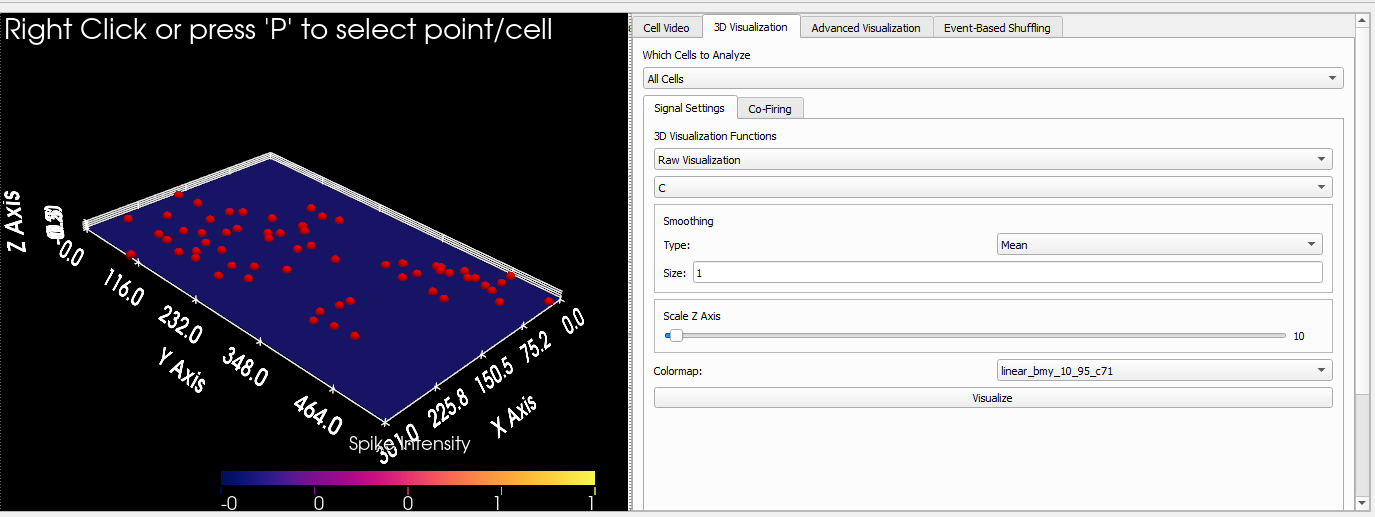Click the Scale Z Axis value '10'
Viewport: 1375px width, 517px height.
[x=1299, y=336]
